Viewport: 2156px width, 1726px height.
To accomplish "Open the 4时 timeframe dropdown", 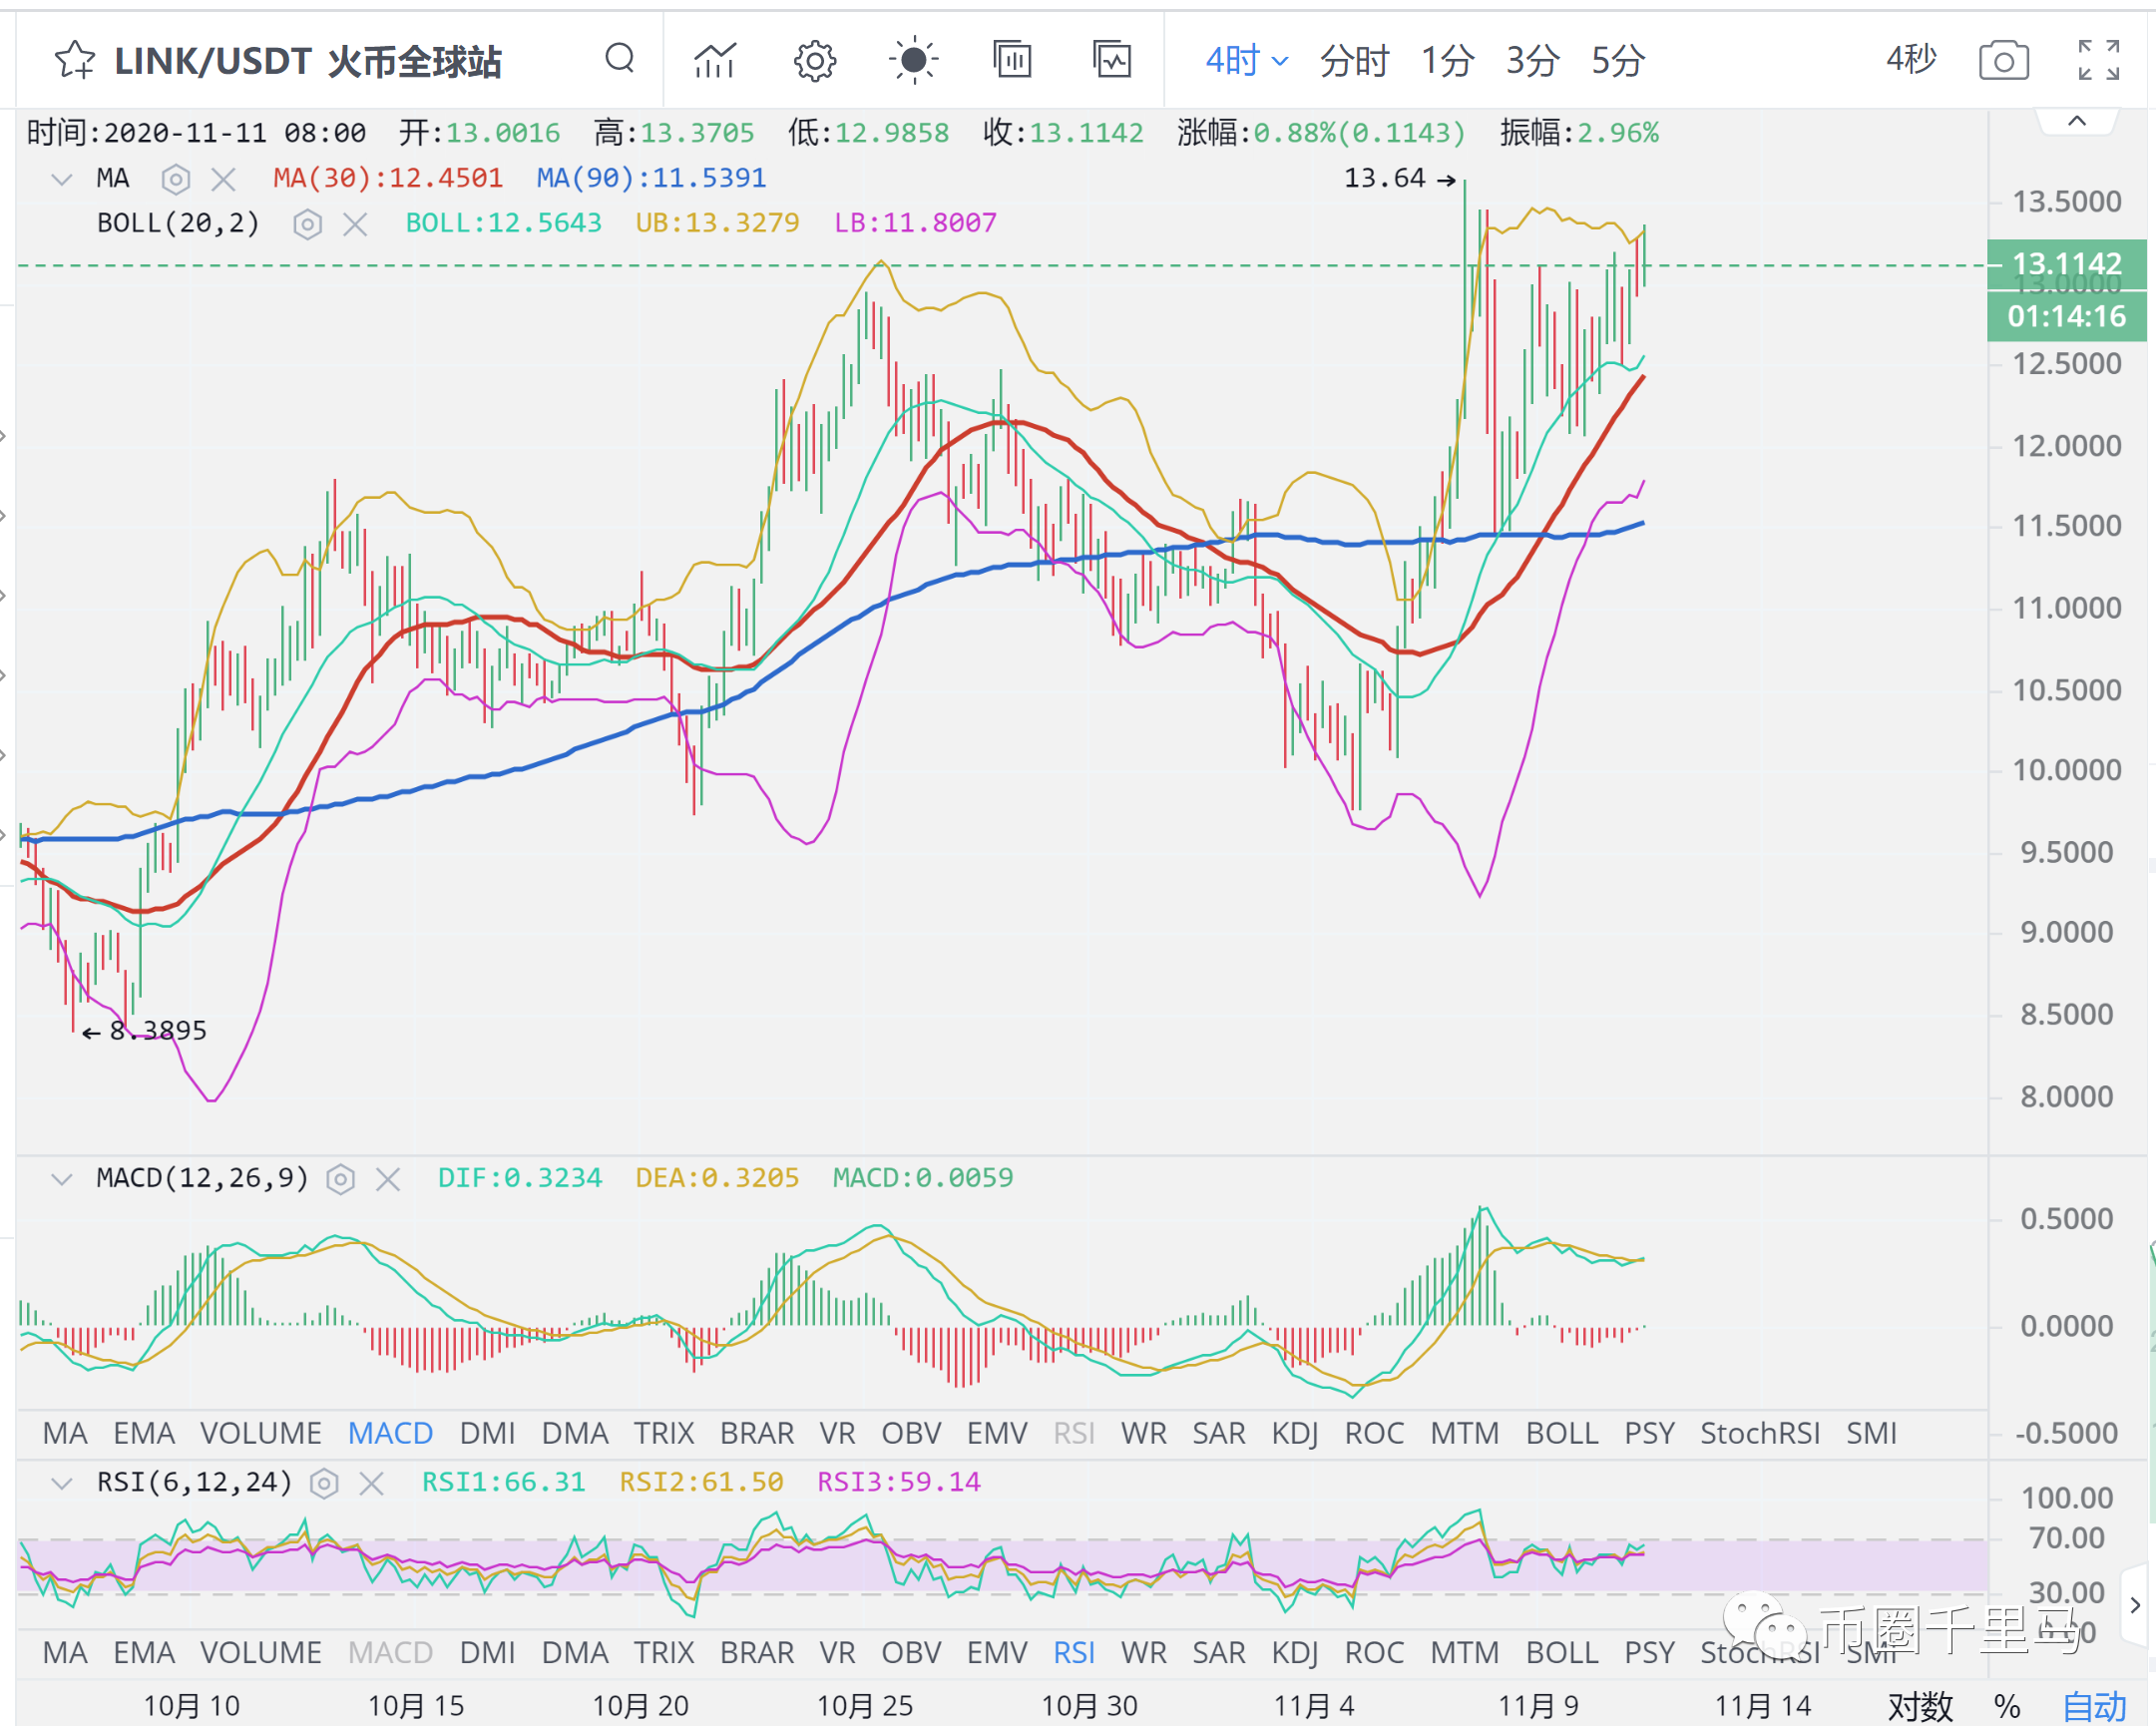I will [x=1245, y=61].
